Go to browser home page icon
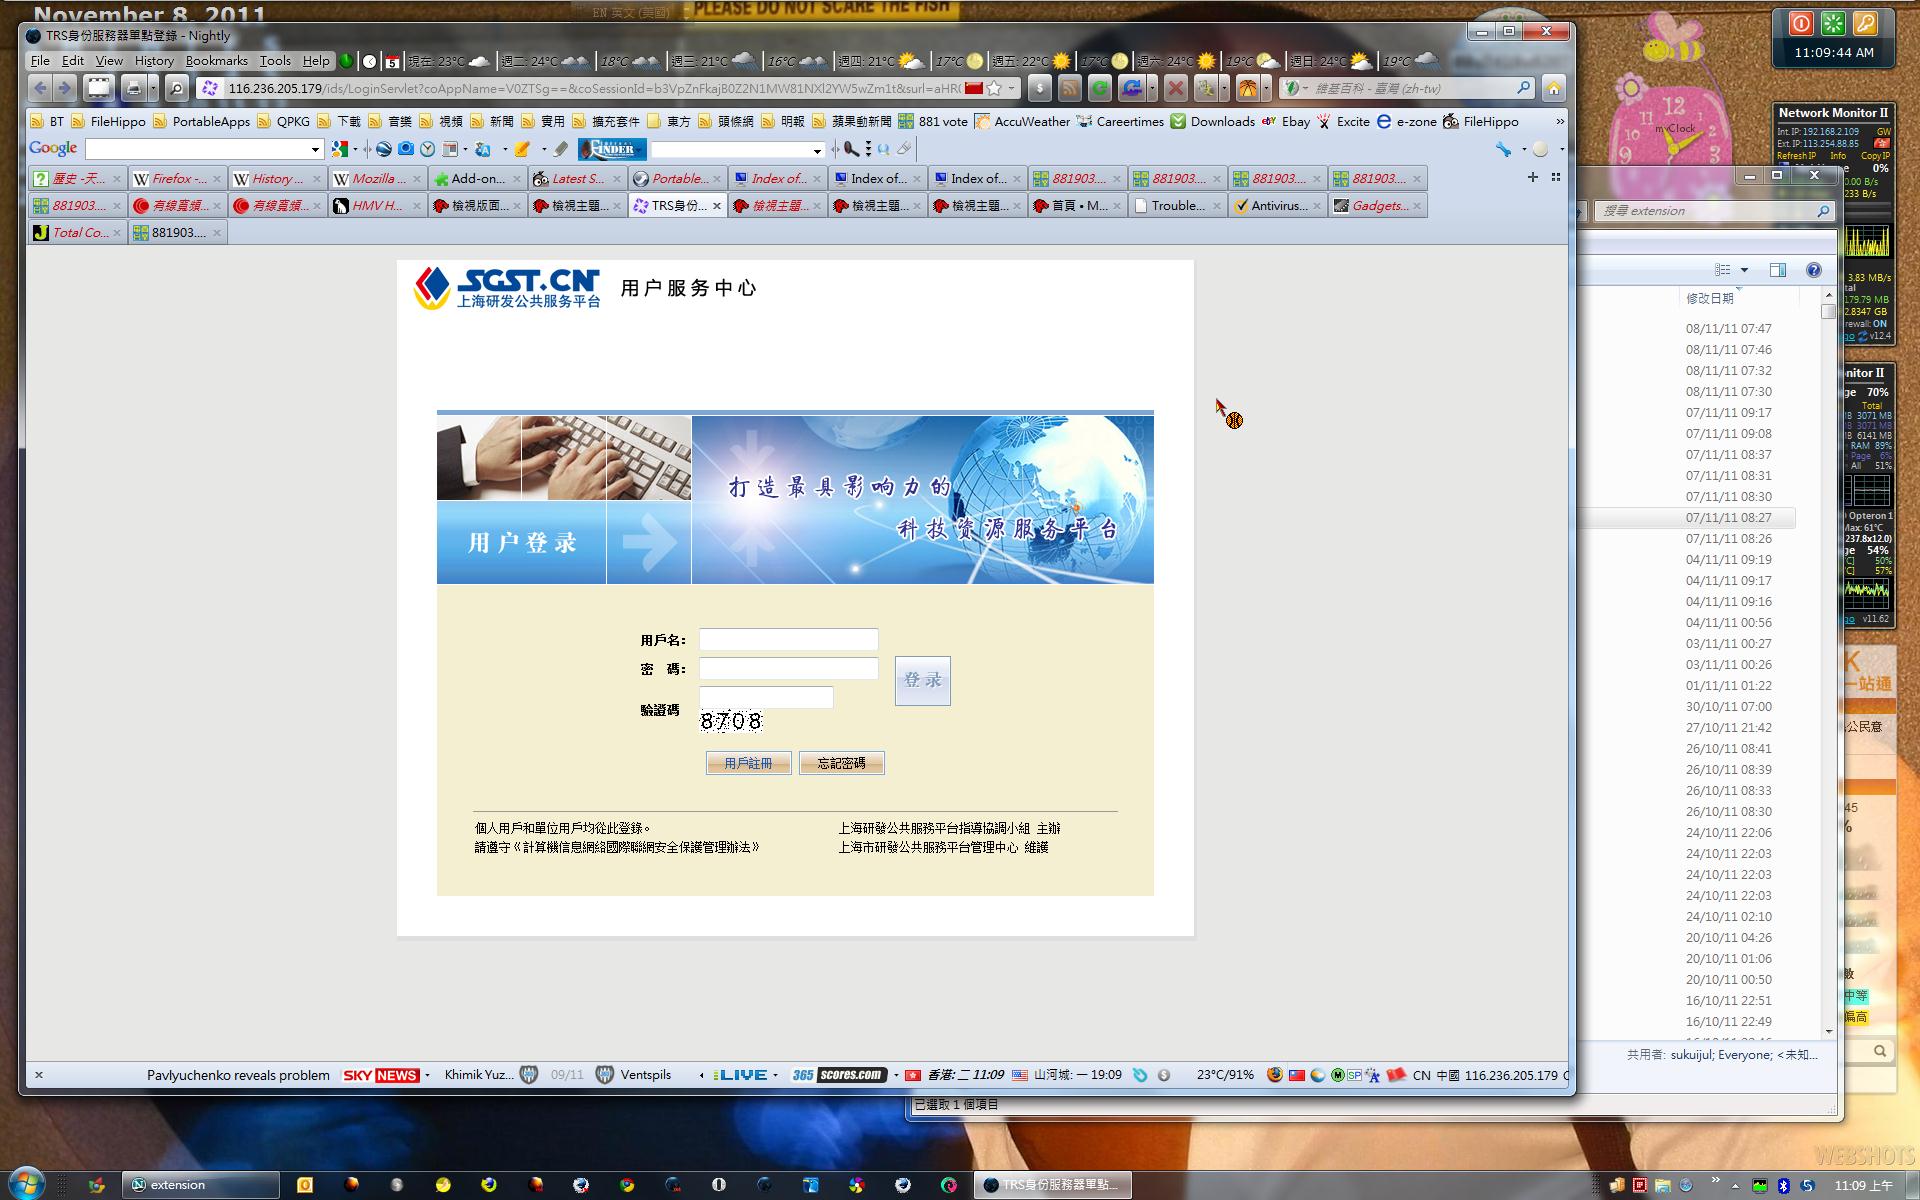This screenshot has width=1920, height=1200. click(1553, 89)
